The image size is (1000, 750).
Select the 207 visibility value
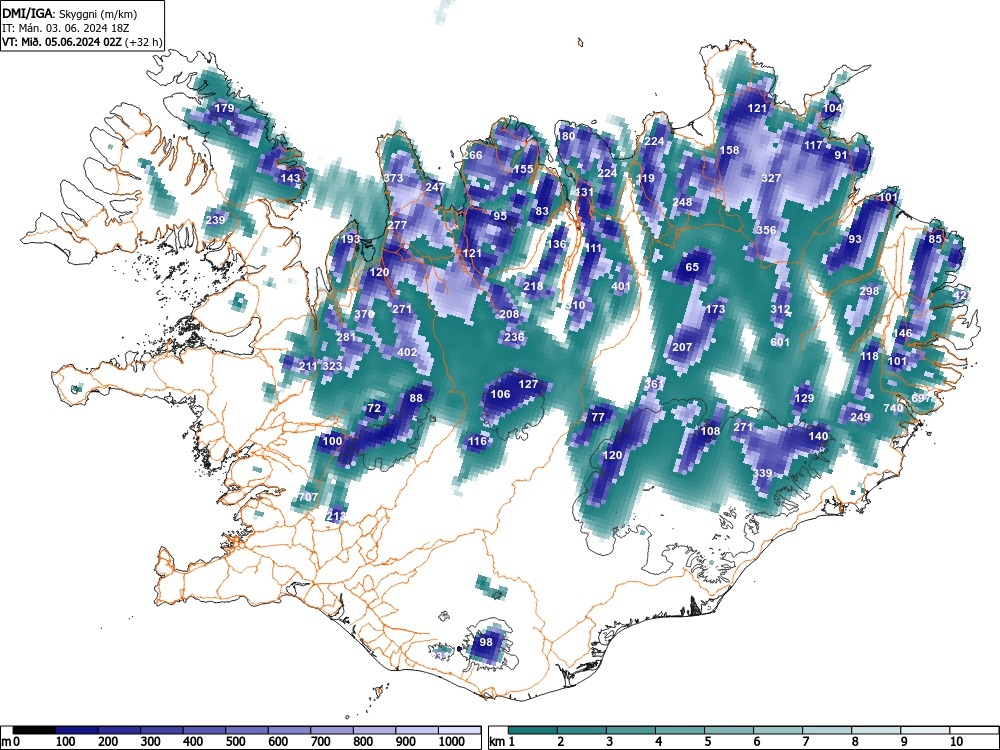pyautogui.click(x=682, y=347)
